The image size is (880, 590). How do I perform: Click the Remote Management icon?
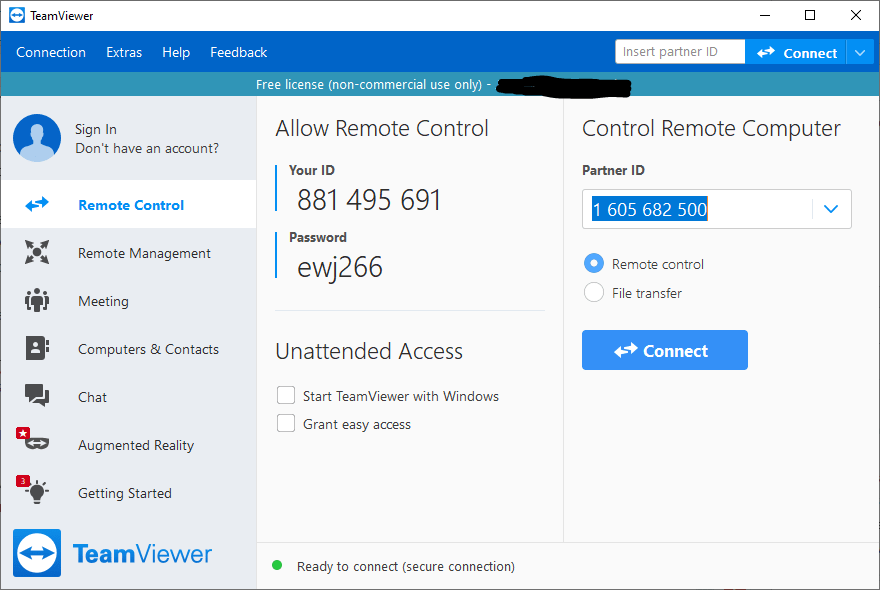37,252
